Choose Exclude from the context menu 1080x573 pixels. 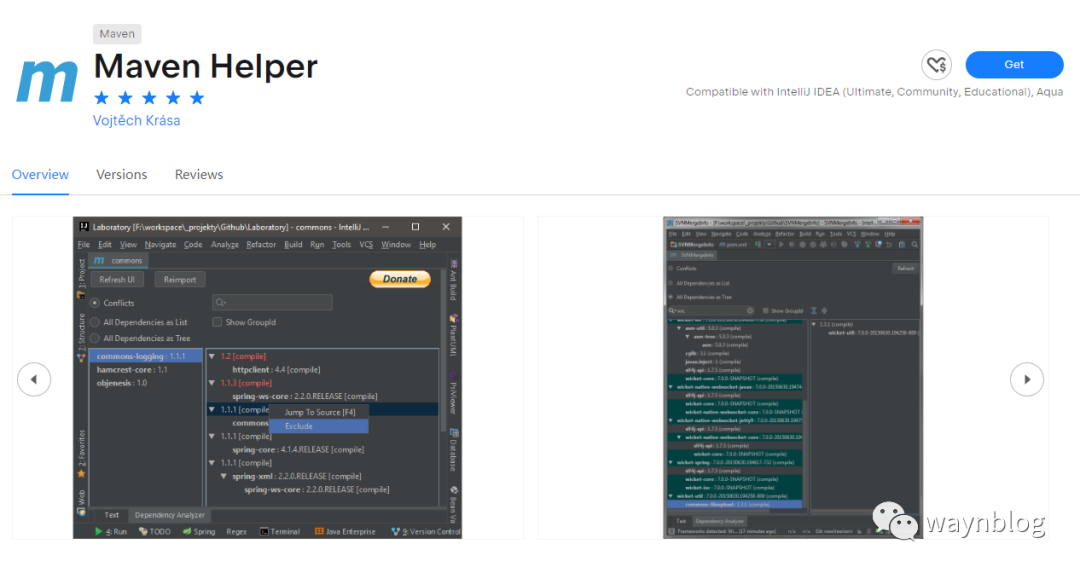(x=299, y=426)
